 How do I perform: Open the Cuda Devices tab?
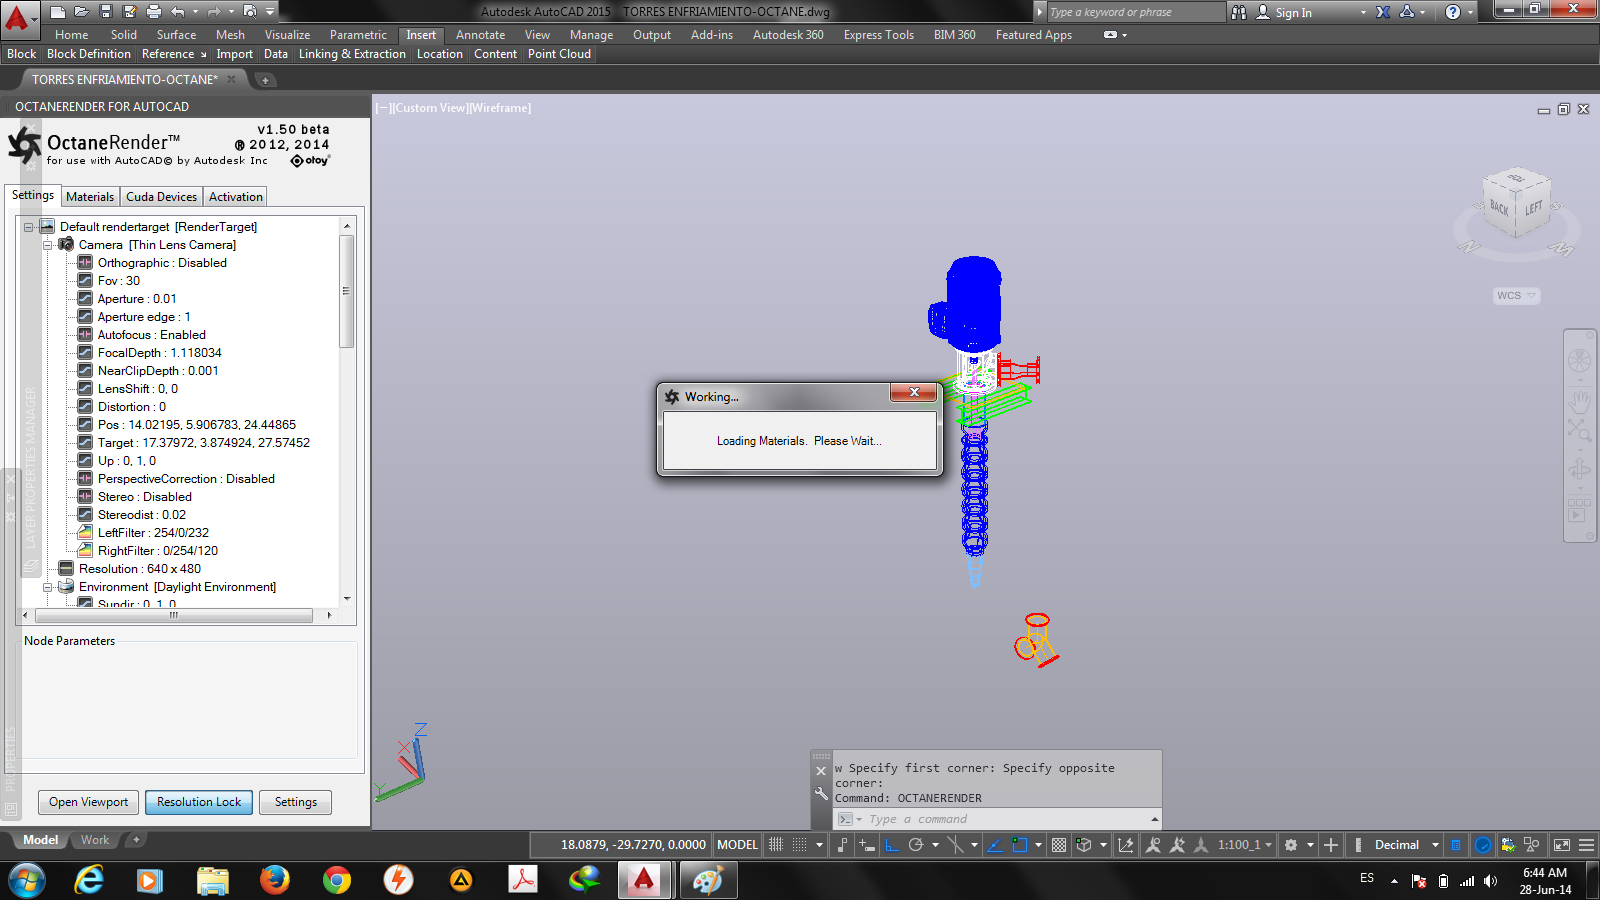click(161, 197)
